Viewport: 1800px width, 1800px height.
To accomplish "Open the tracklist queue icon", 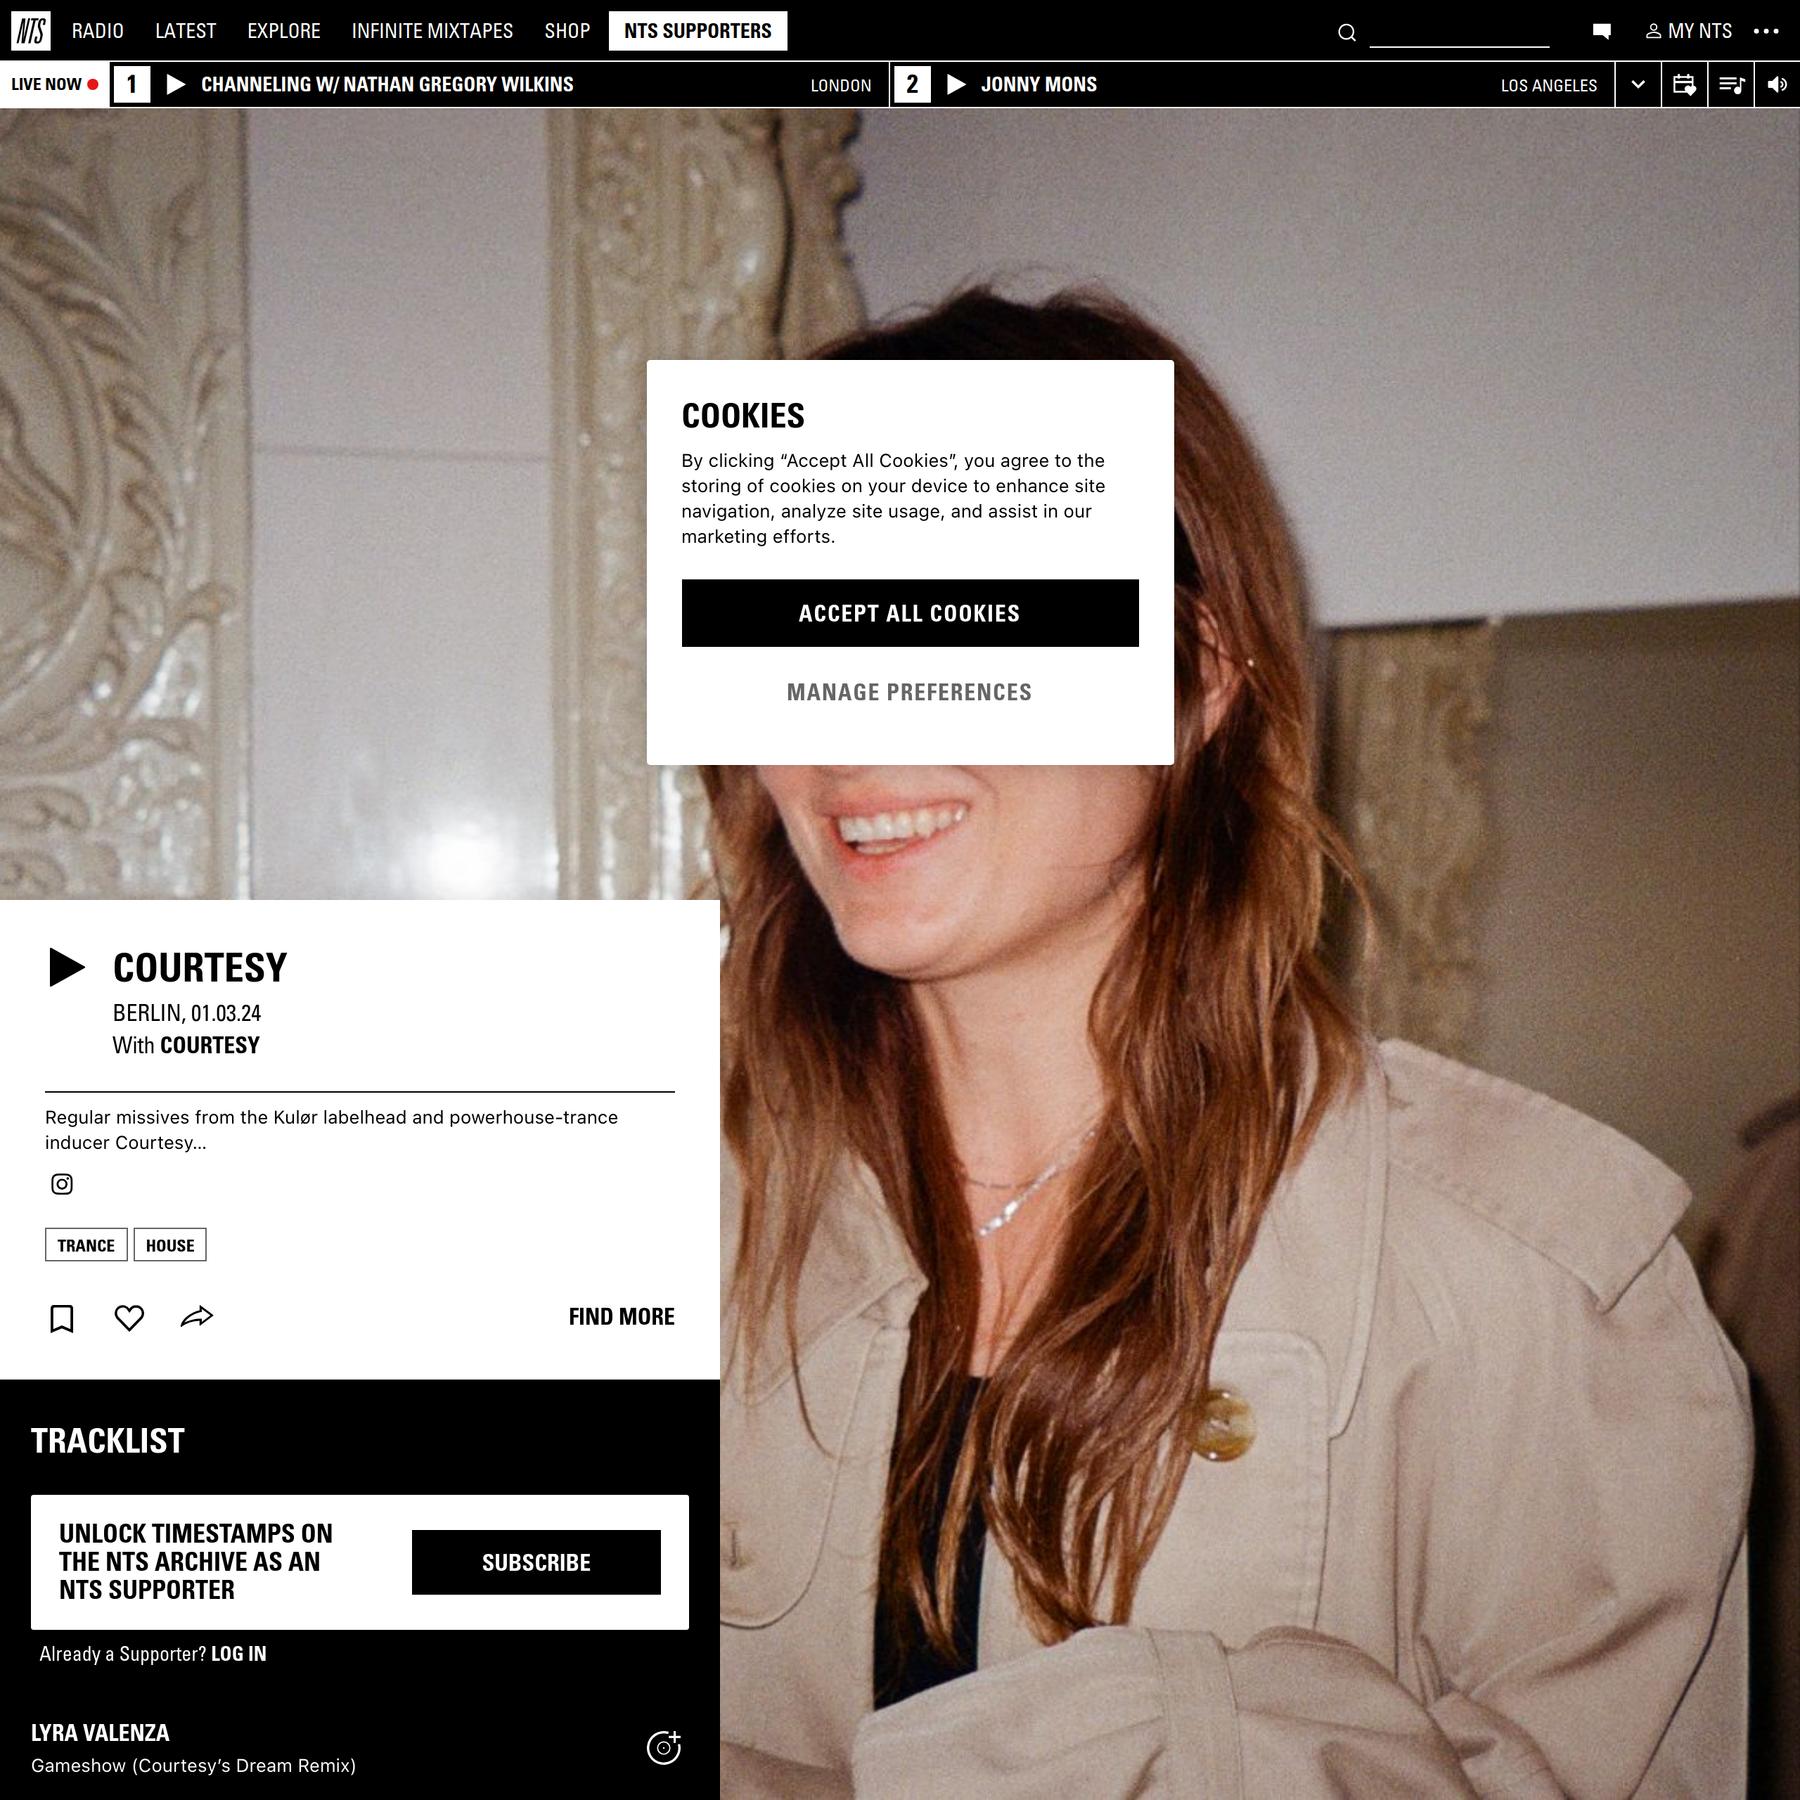I will coord(1731,85).
